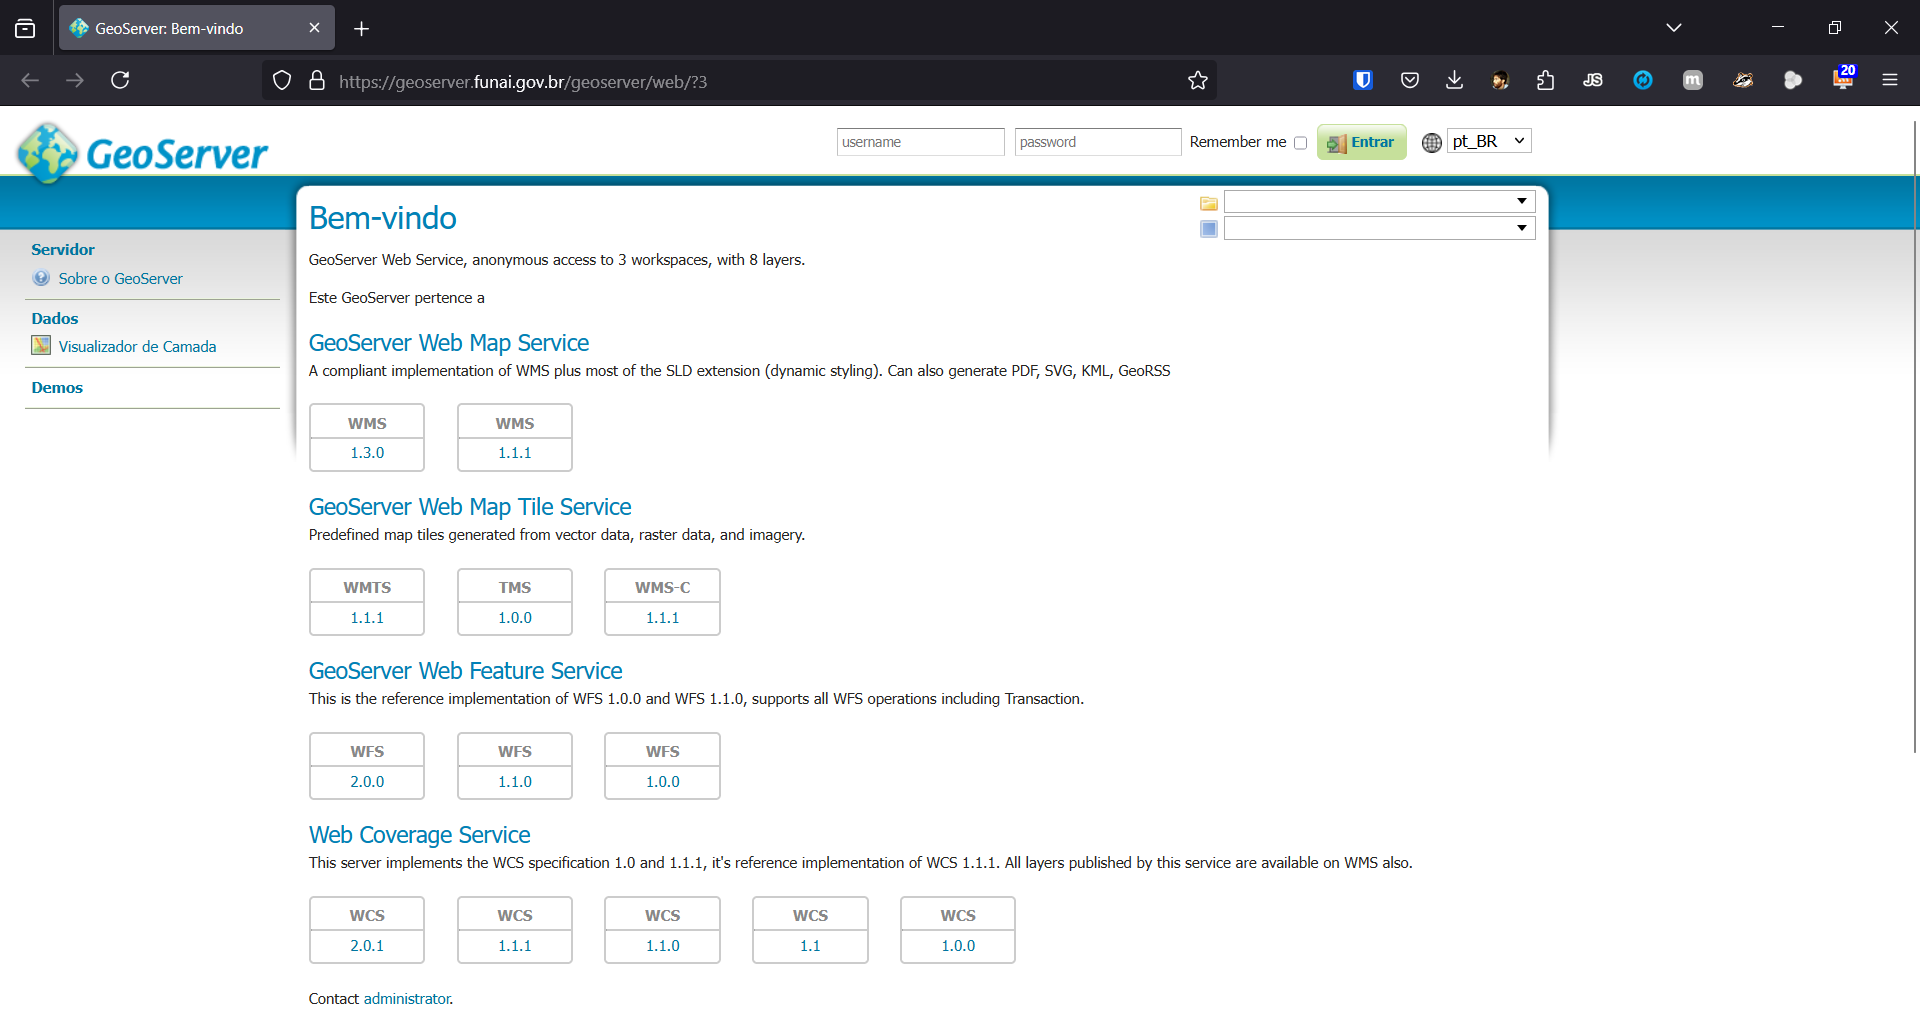Open the workspace selector dropdown
The image size is (1920, 1020).
pos(1380,202)
